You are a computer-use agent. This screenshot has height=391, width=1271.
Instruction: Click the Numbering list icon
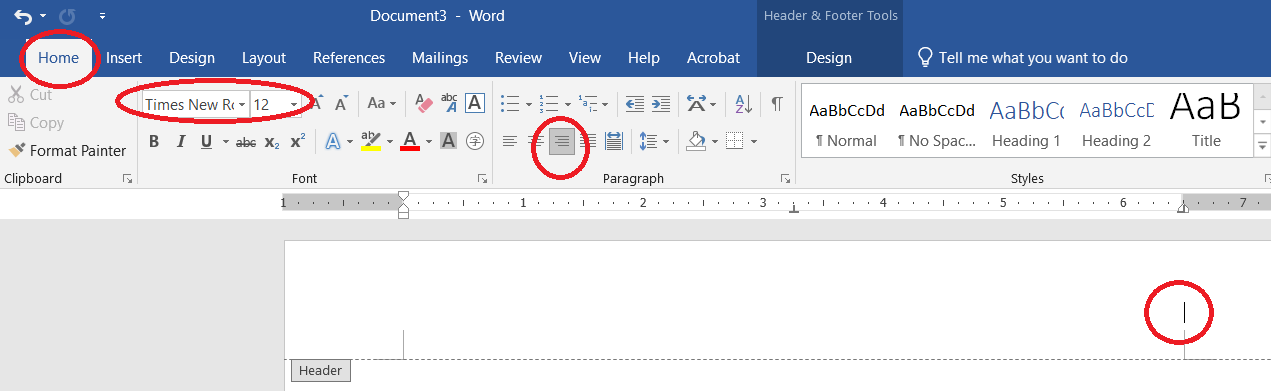[x=548, y=104]
